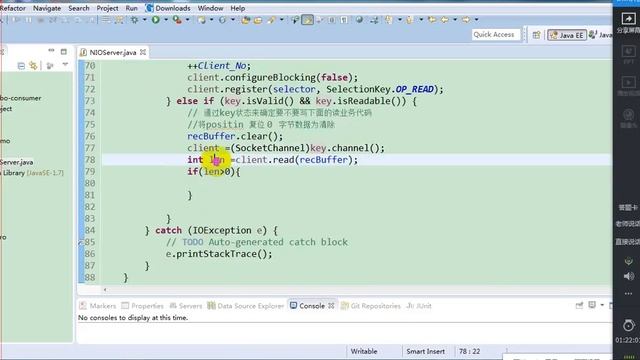Image resolution: width=640 pixels, height=360 pixels.
Task: Close the NIOServer.java editor tab
Action: (143, 52)
